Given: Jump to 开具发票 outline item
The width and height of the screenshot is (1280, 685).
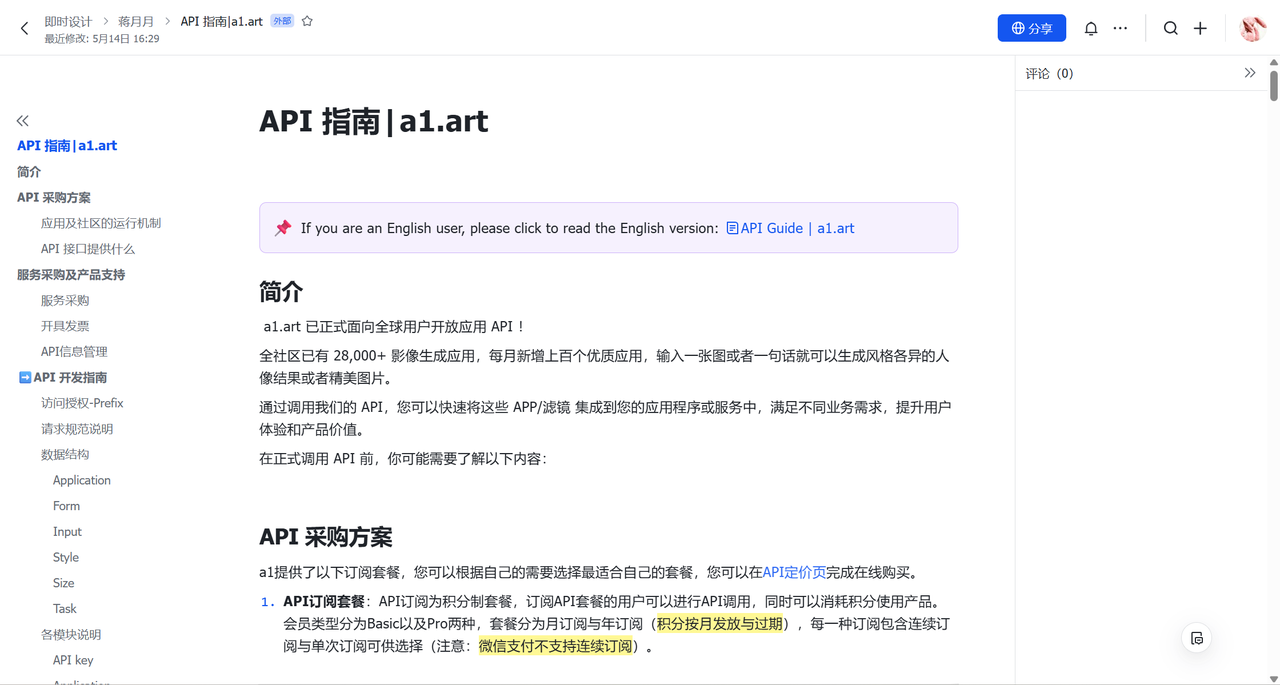Looking at the screenshot, I should [x=65, y=326].
